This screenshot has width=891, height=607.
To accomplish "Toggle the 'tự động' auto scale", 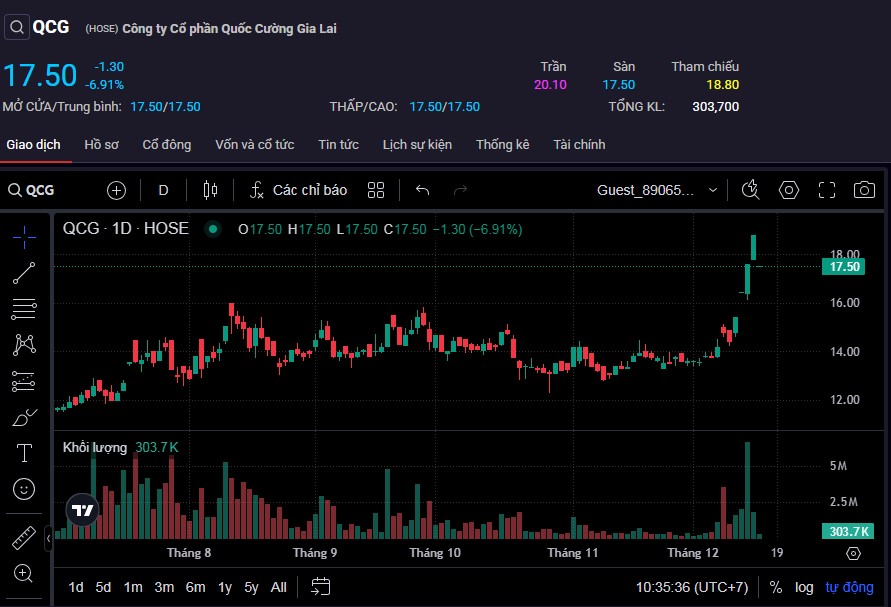I will click(849, 587).
